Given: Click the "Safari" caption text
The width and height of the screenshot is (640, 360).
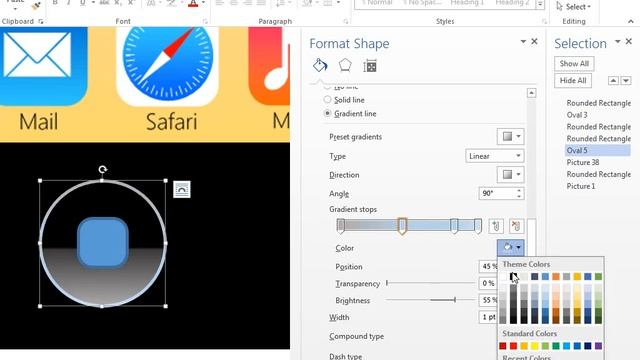Looking at the screenshot, I should pos(171,122).
